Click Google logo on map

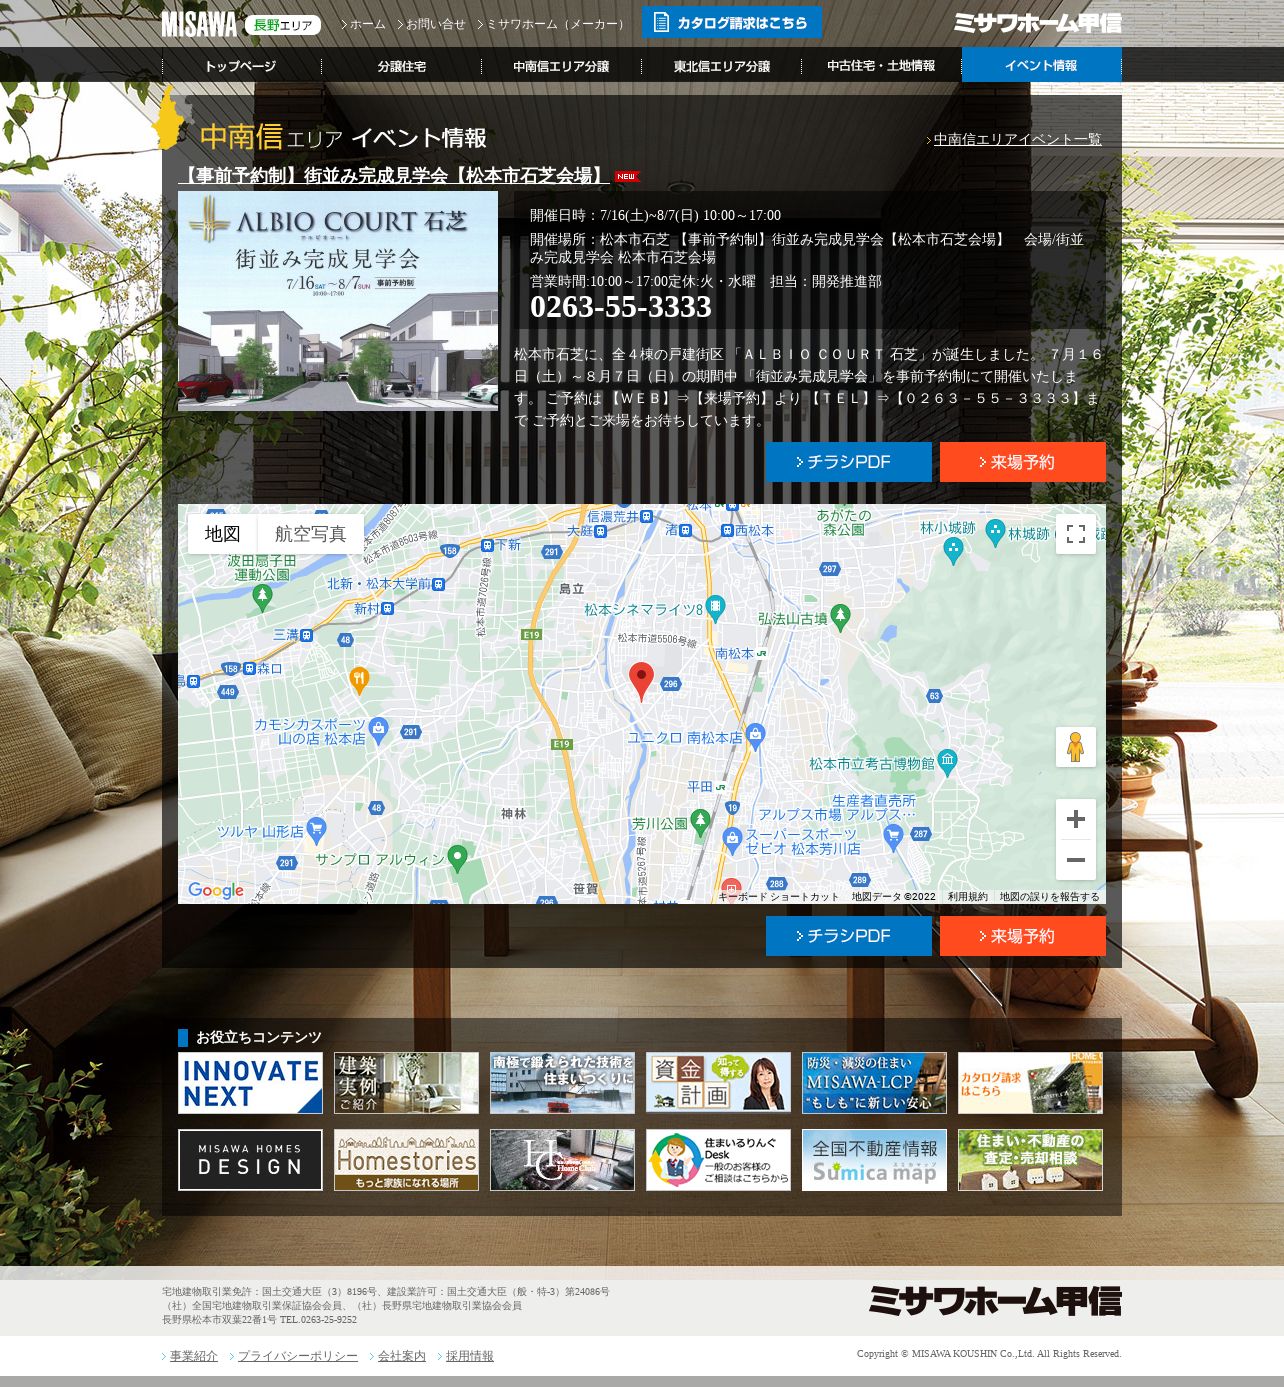tap(216, 890)
